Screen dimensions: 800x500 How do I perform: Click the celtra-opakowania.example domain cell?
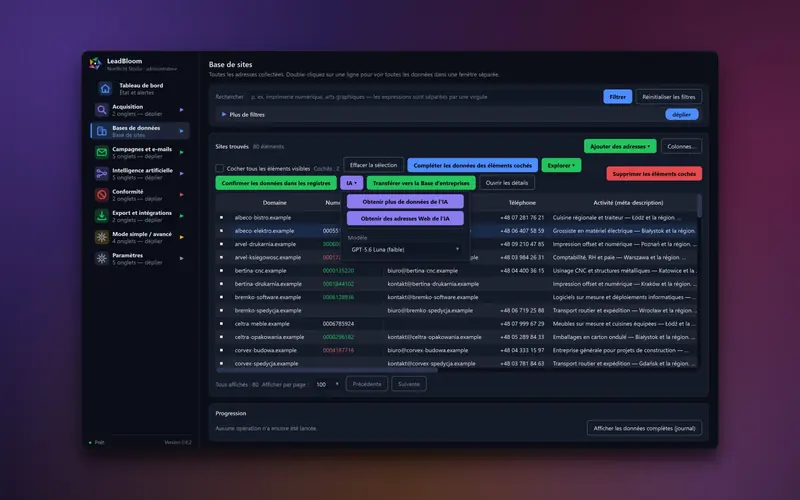click(x=269, y=337)
